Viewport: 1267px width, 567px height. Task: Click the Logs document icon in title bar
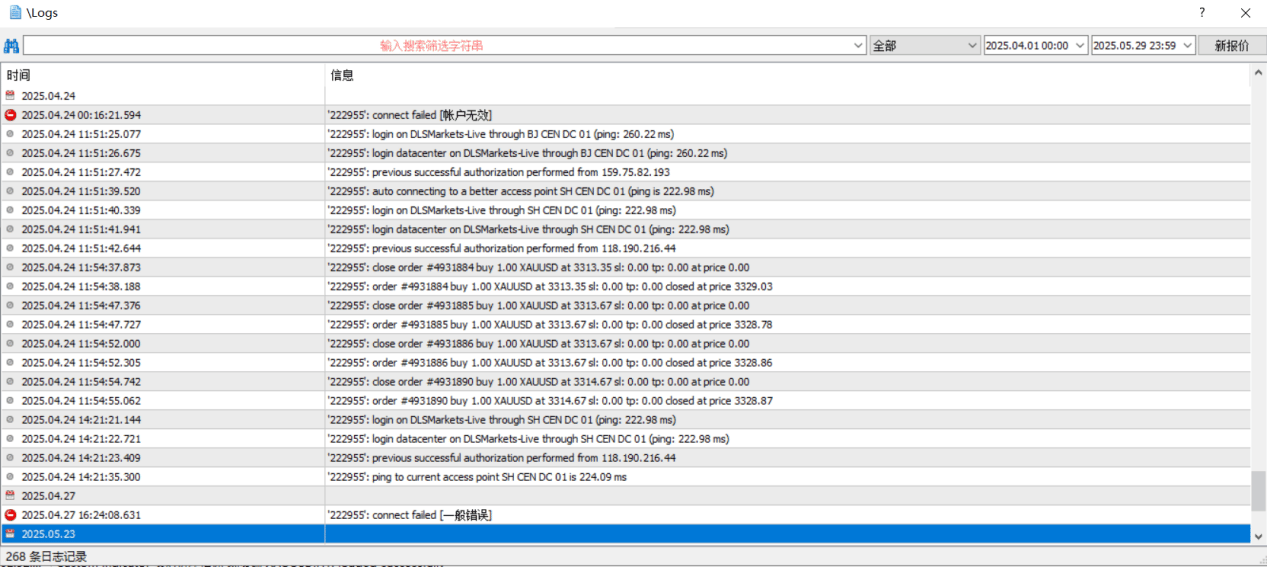tap(15, 13)
